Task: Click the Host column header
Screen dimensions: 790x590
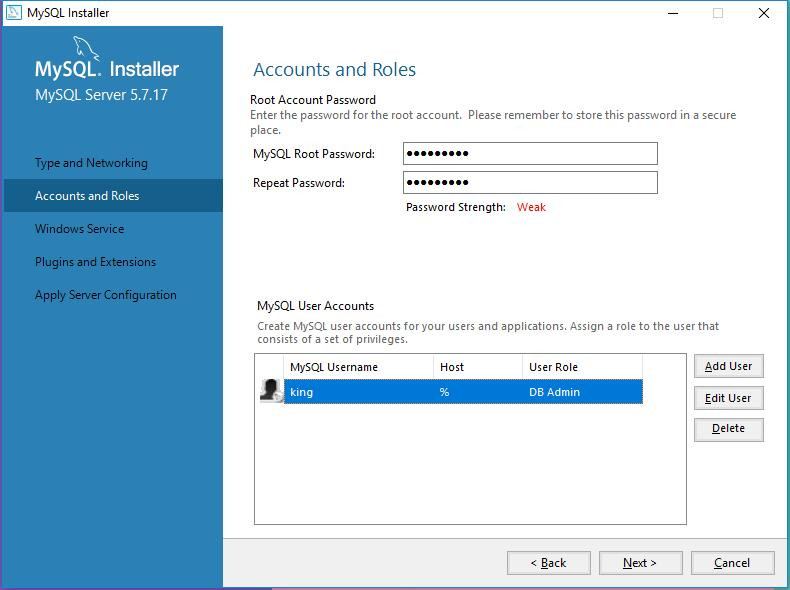Action: tap(478, 367)
